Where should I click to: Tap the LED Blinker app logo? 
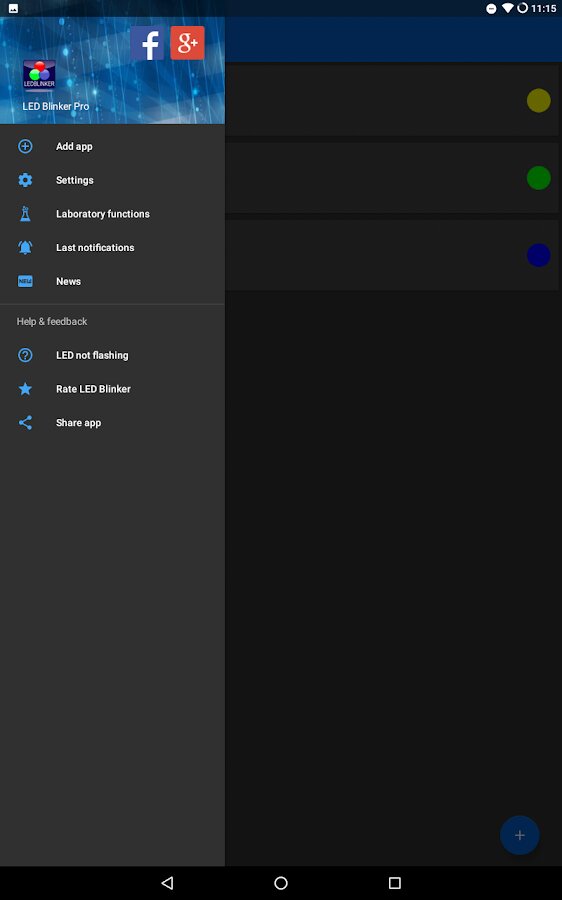[39, 75]
